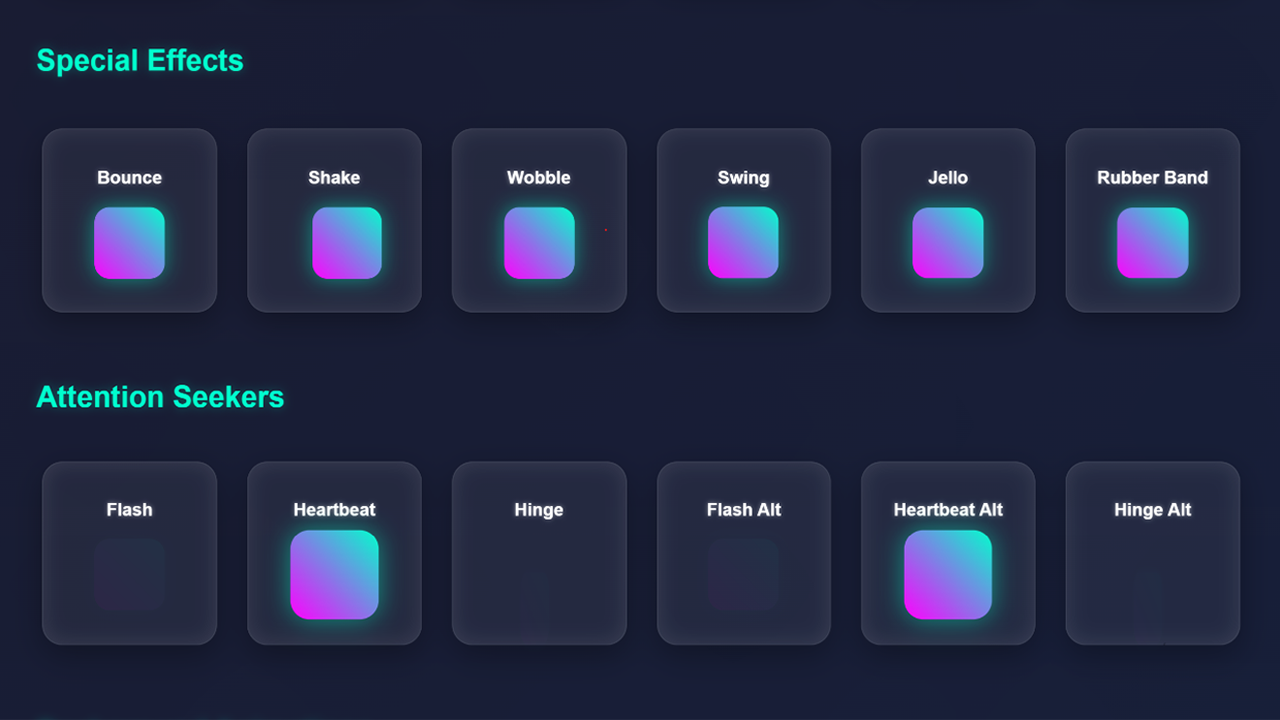Click the faded Flash preview square
Screen dimensions: 1280x720
point(129,575)
